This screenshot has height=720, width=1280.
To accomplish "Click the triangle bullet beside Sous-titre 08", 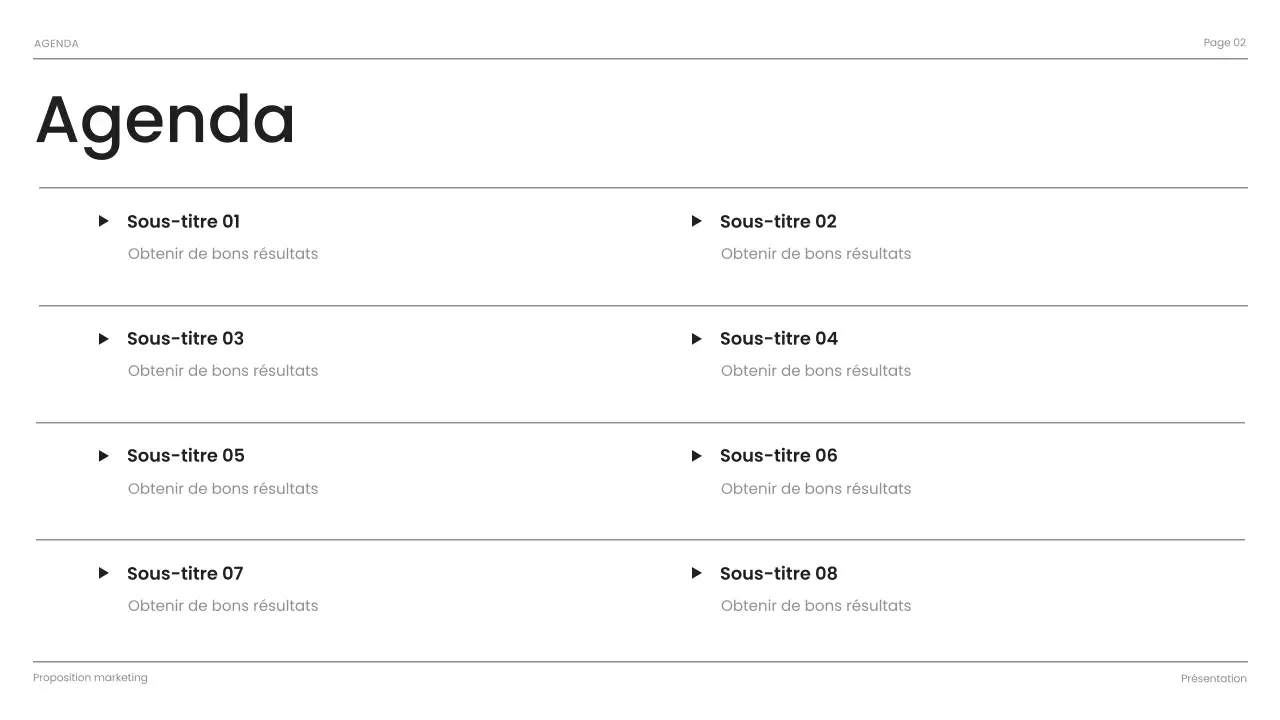I will [x=696, y=573].
